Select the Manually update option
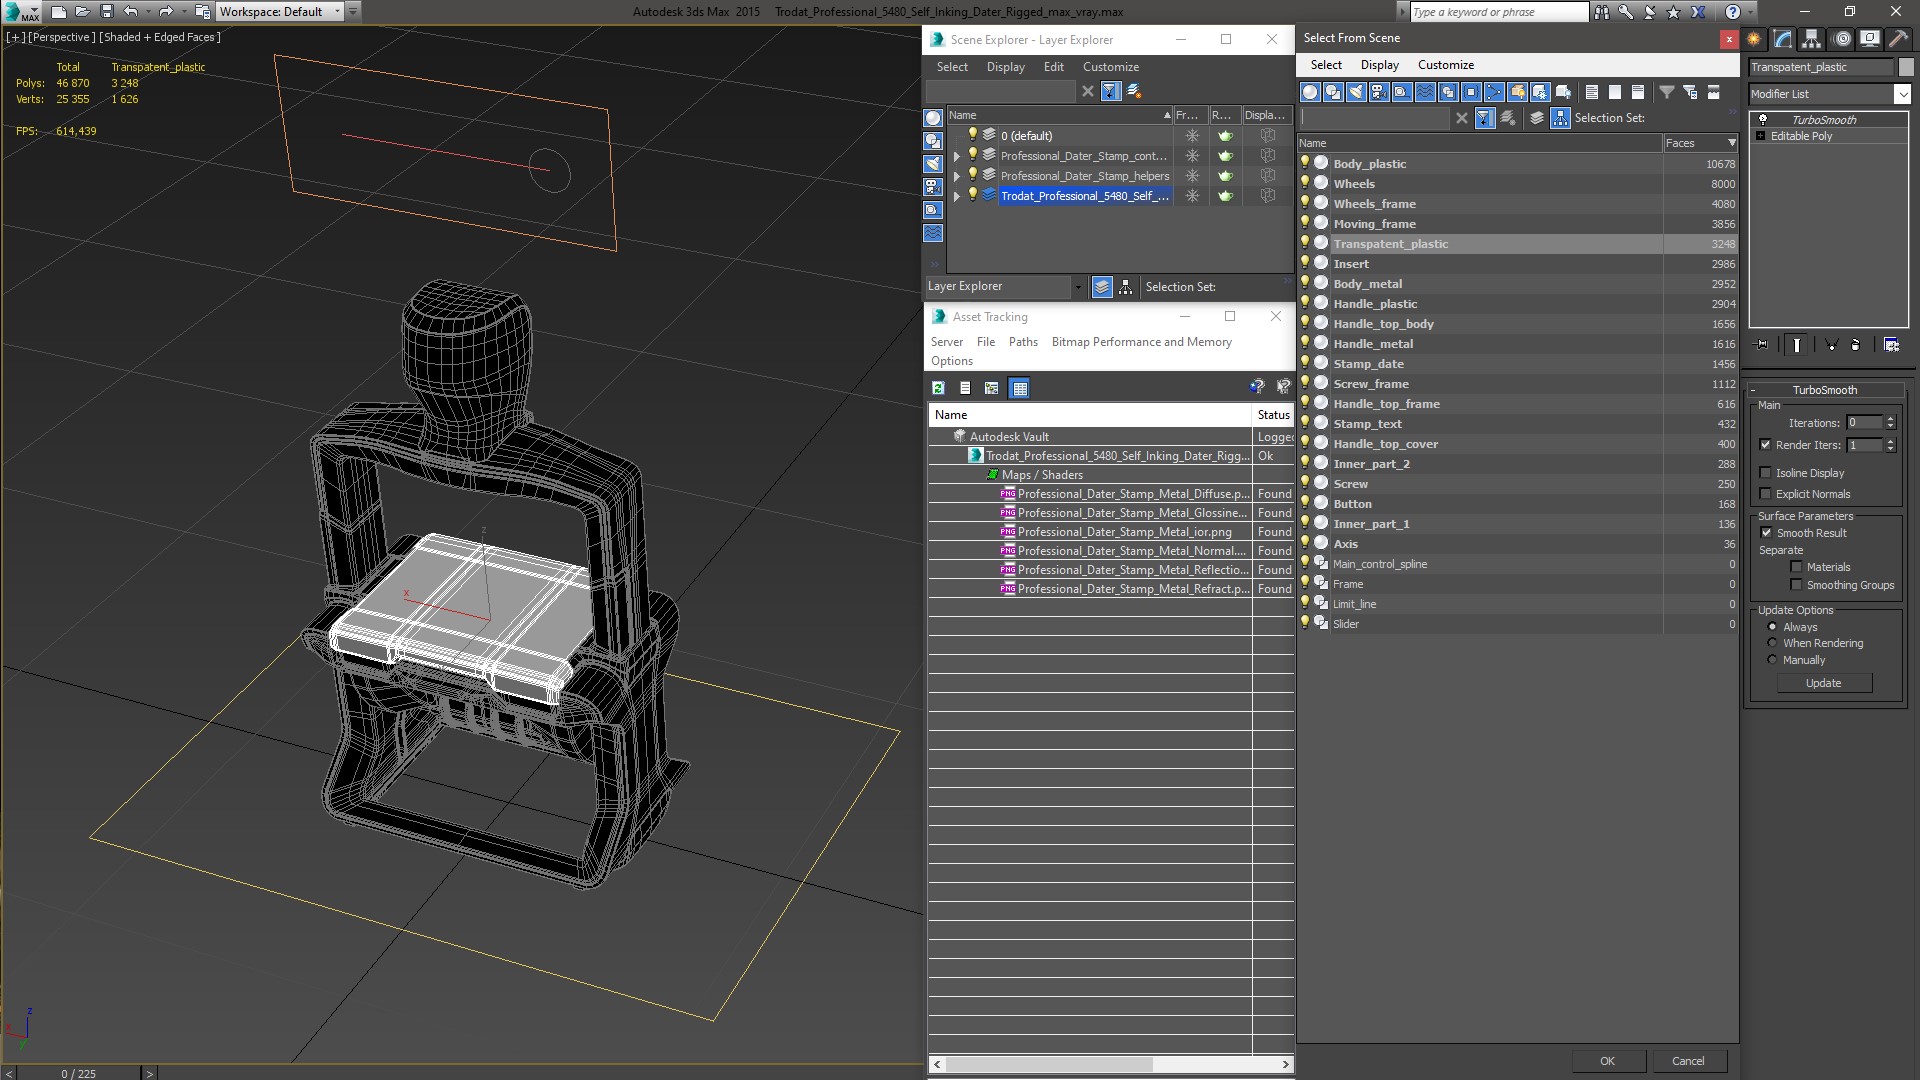Screen dimensions: 1920x1080 click(x=1772, y=660)
